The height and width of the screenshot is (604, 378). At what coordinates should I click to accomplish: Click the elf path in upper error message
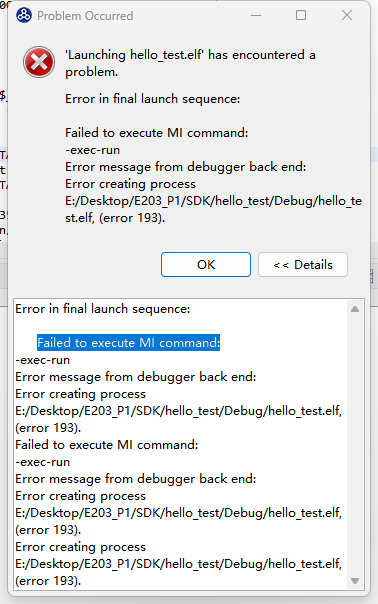213,209
